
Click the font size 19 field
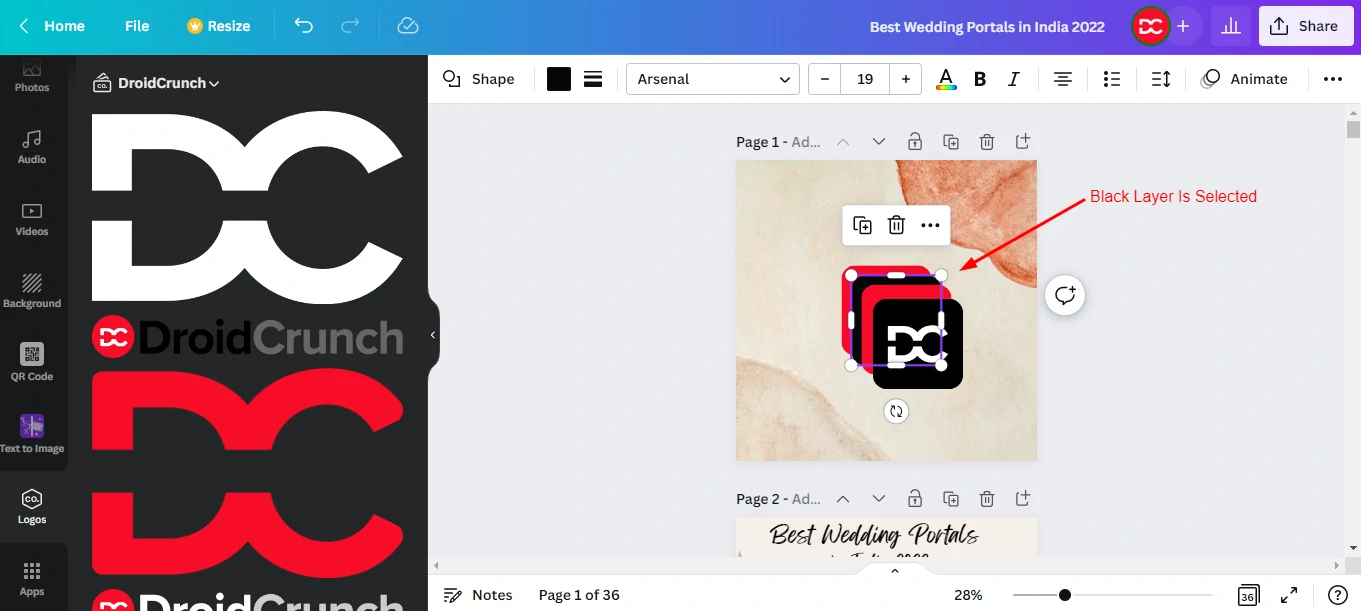click(x=865, y=79)
